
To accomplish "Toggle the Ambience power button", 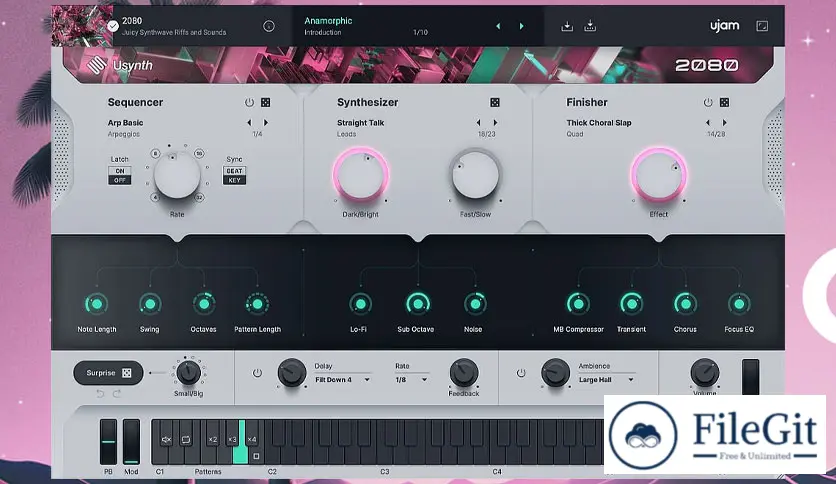I will point(521,373).
